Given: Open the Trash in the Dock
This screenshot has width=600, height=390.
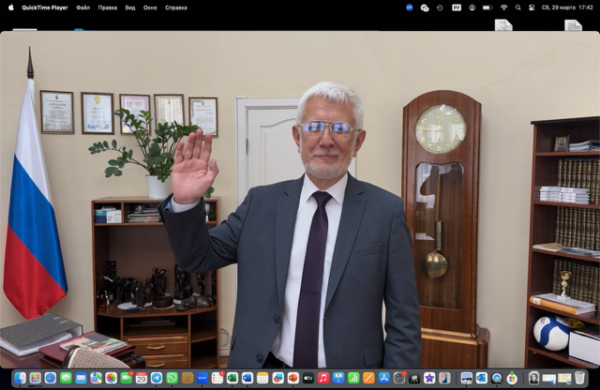Looking at the screenshot, I should [580, 378].
